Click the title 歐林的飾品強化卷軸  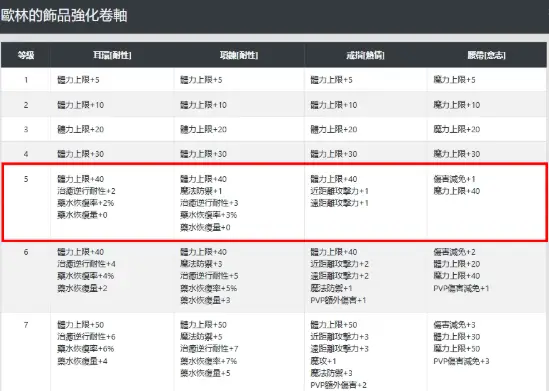(x=64, y=16)
